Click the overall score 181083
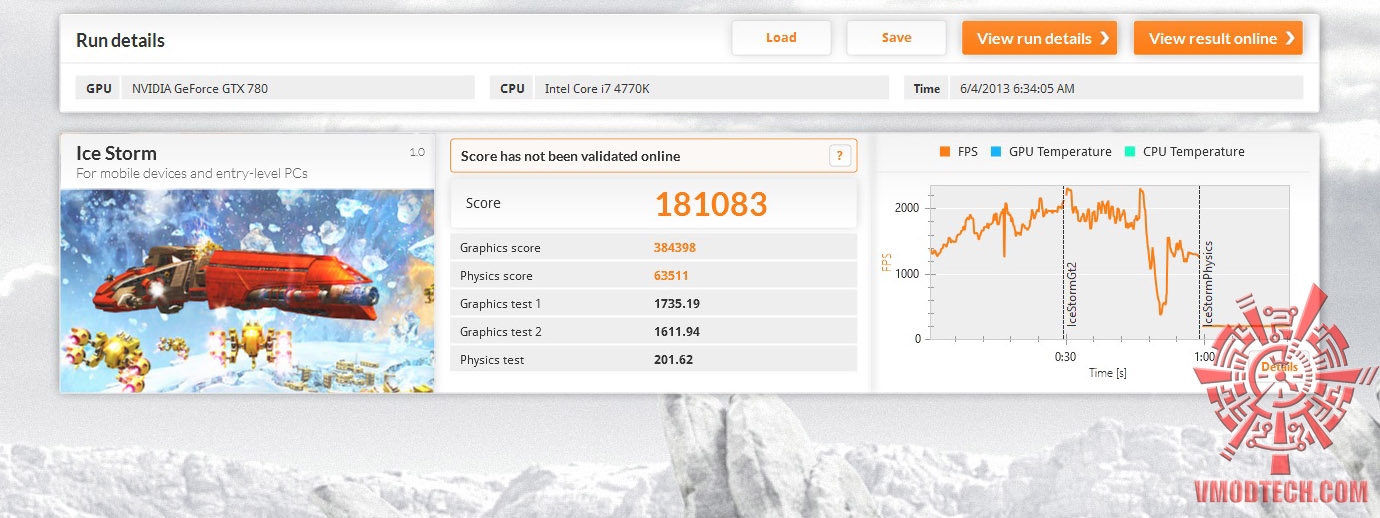 (711, 204)
